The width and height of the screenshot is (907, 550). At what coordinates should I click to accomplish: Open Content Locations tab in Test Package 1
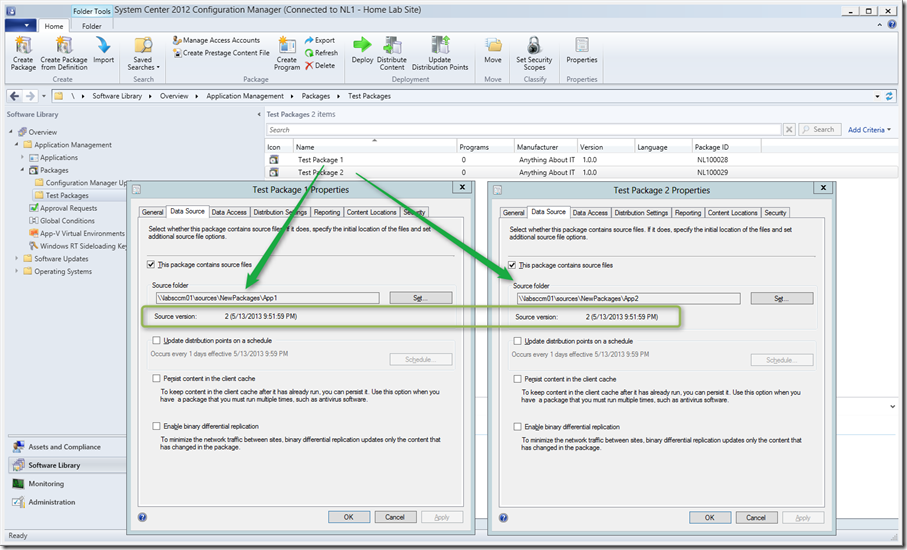[x=372, y=212]
